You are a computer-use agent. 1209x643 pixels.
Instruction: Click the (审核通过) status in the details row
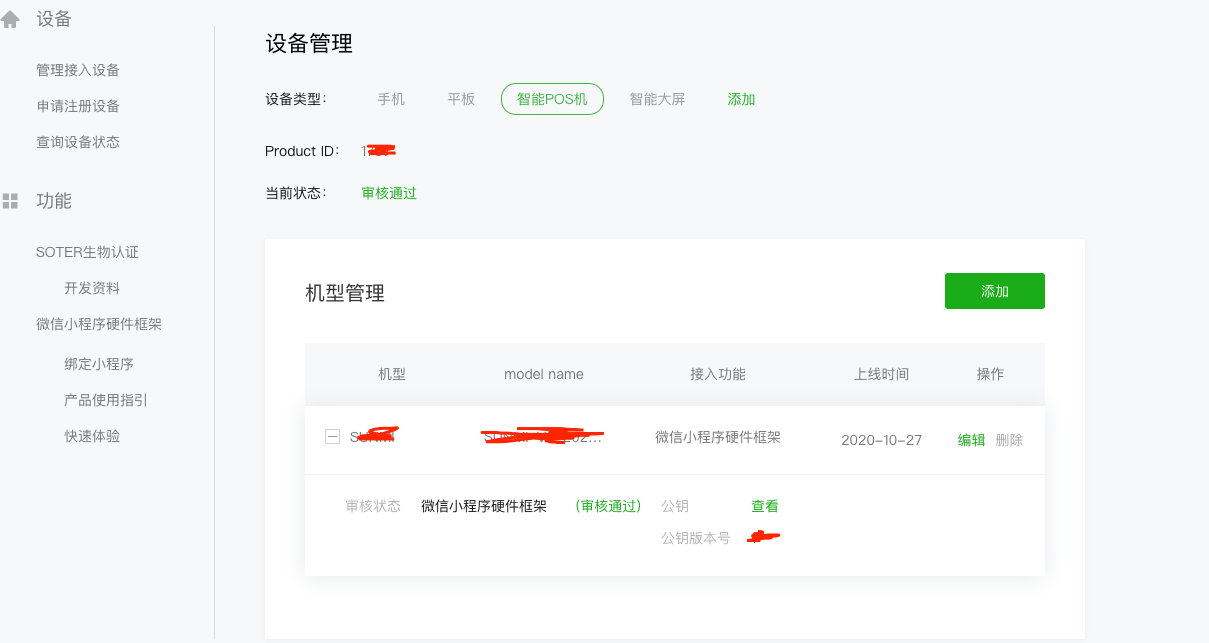click(608, 506)
